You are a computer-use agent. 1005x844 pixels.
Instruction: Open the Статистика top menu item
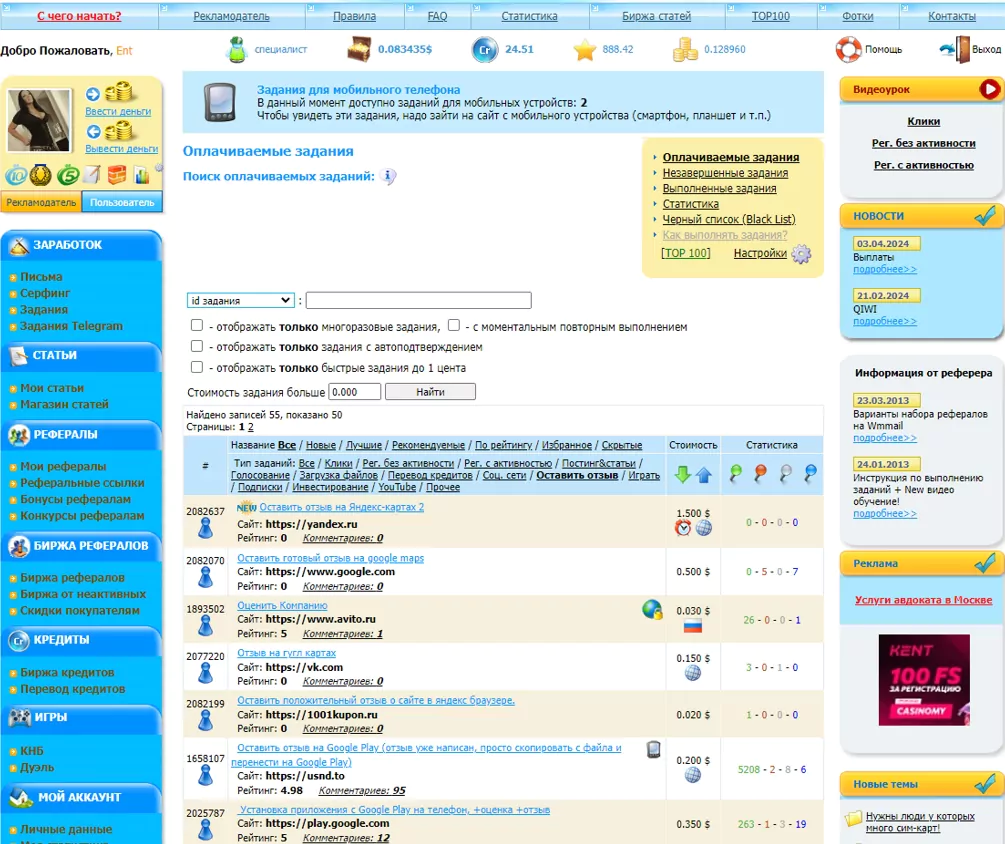(529, 16)
